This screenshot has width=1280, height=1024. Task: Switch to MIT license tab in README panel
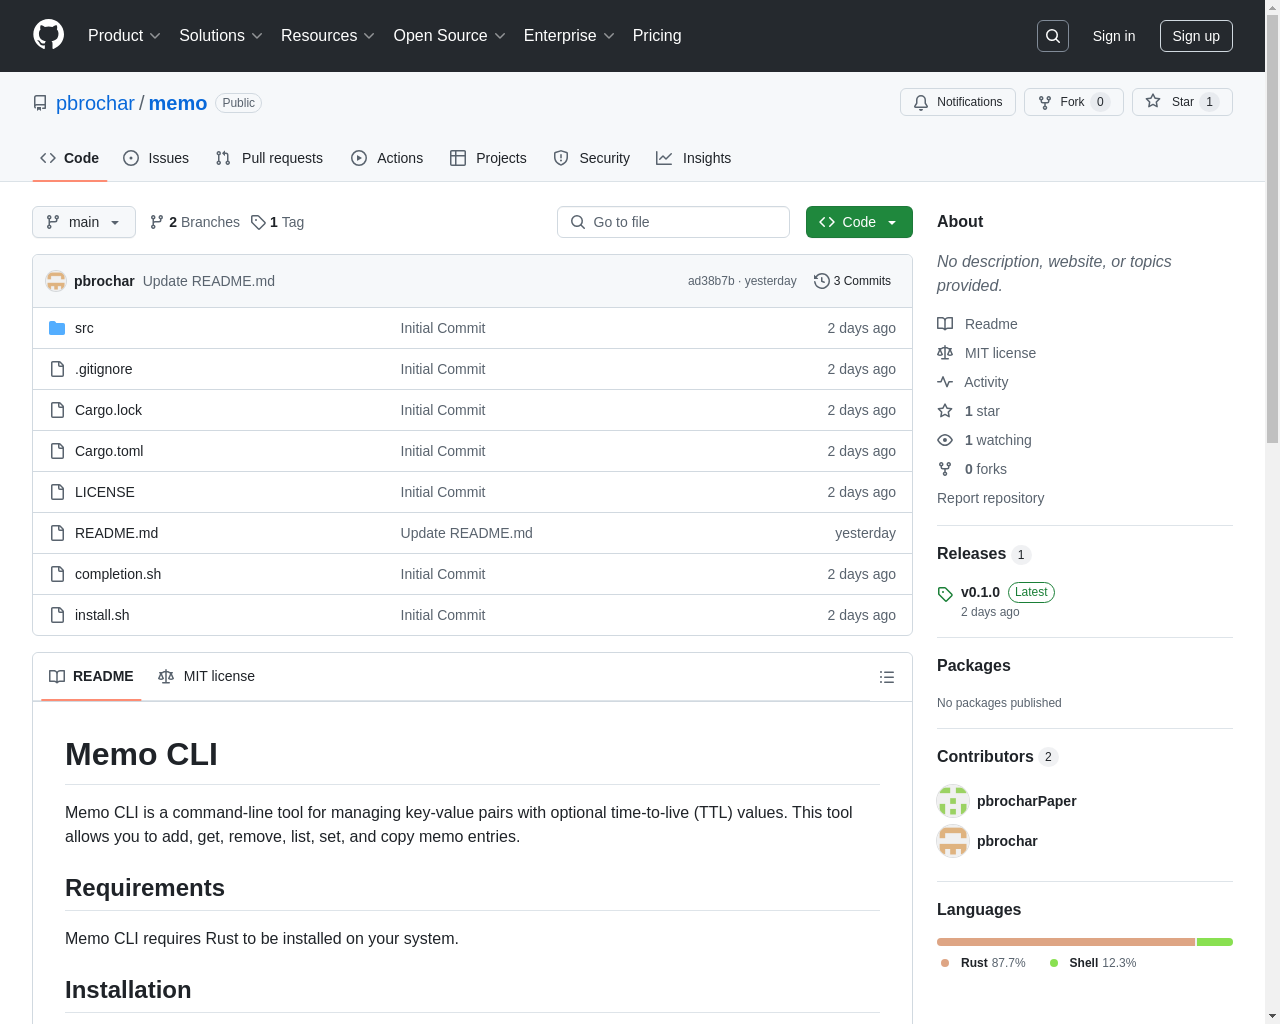(206, 677)
